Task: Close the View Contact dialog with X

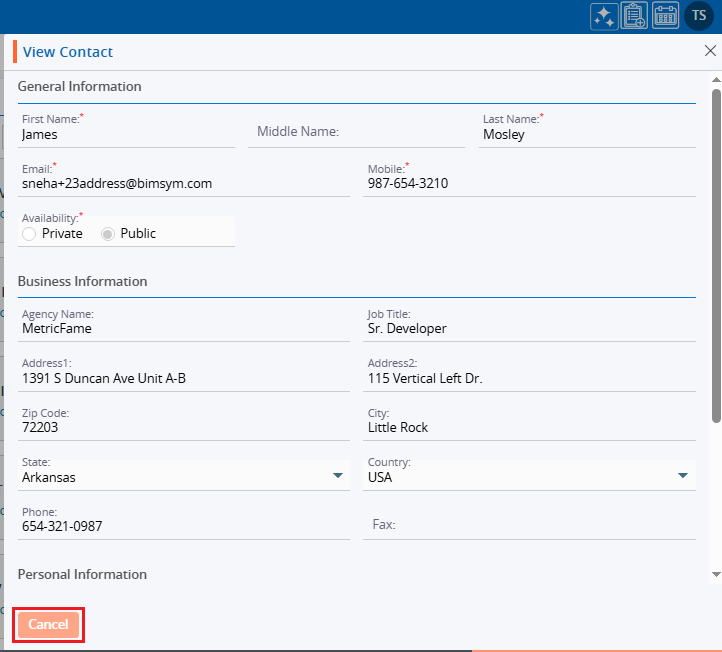Action: [x=710, y=50]
